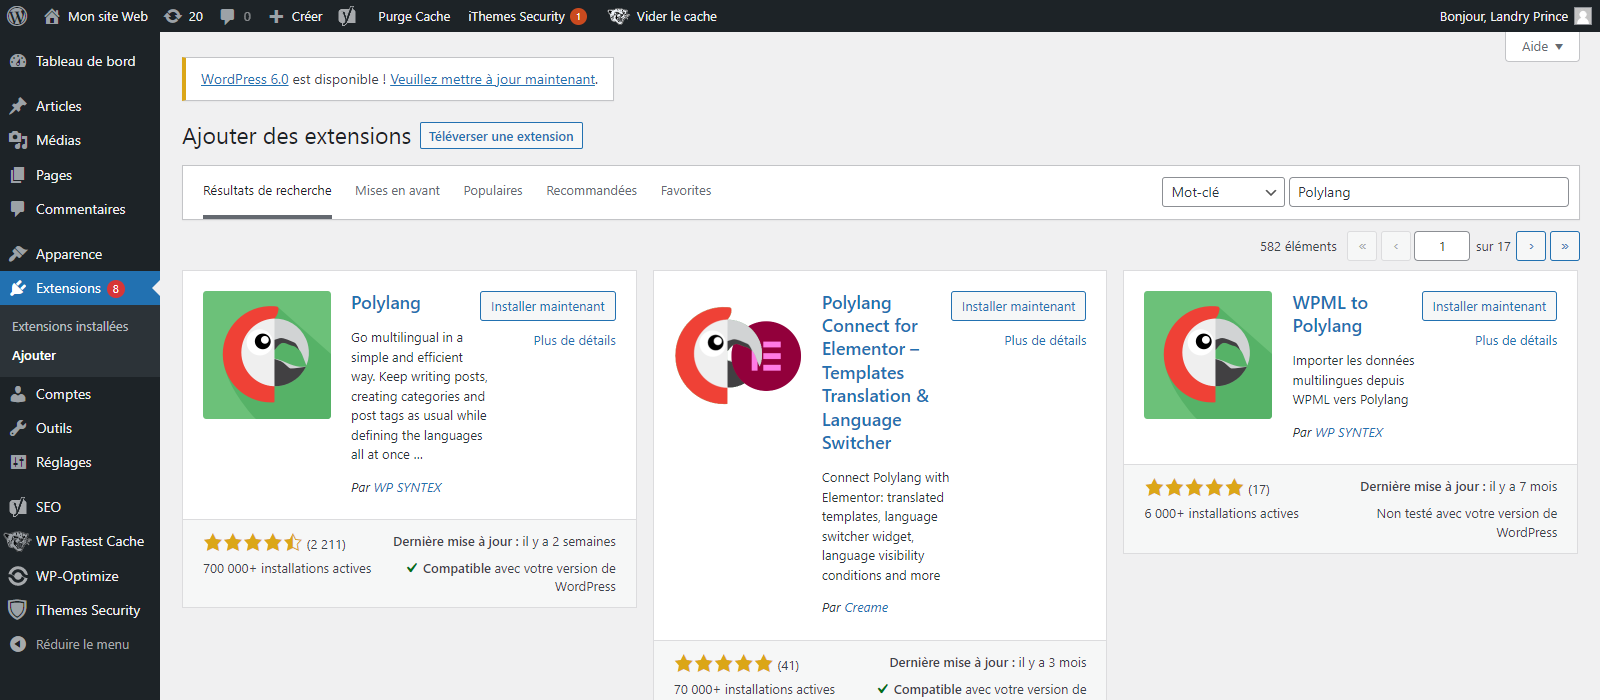The width and height of the screenshot is (1600, 700).
Task: Open author WP SYNTEX link under Polylang
Action: (408, 488)
